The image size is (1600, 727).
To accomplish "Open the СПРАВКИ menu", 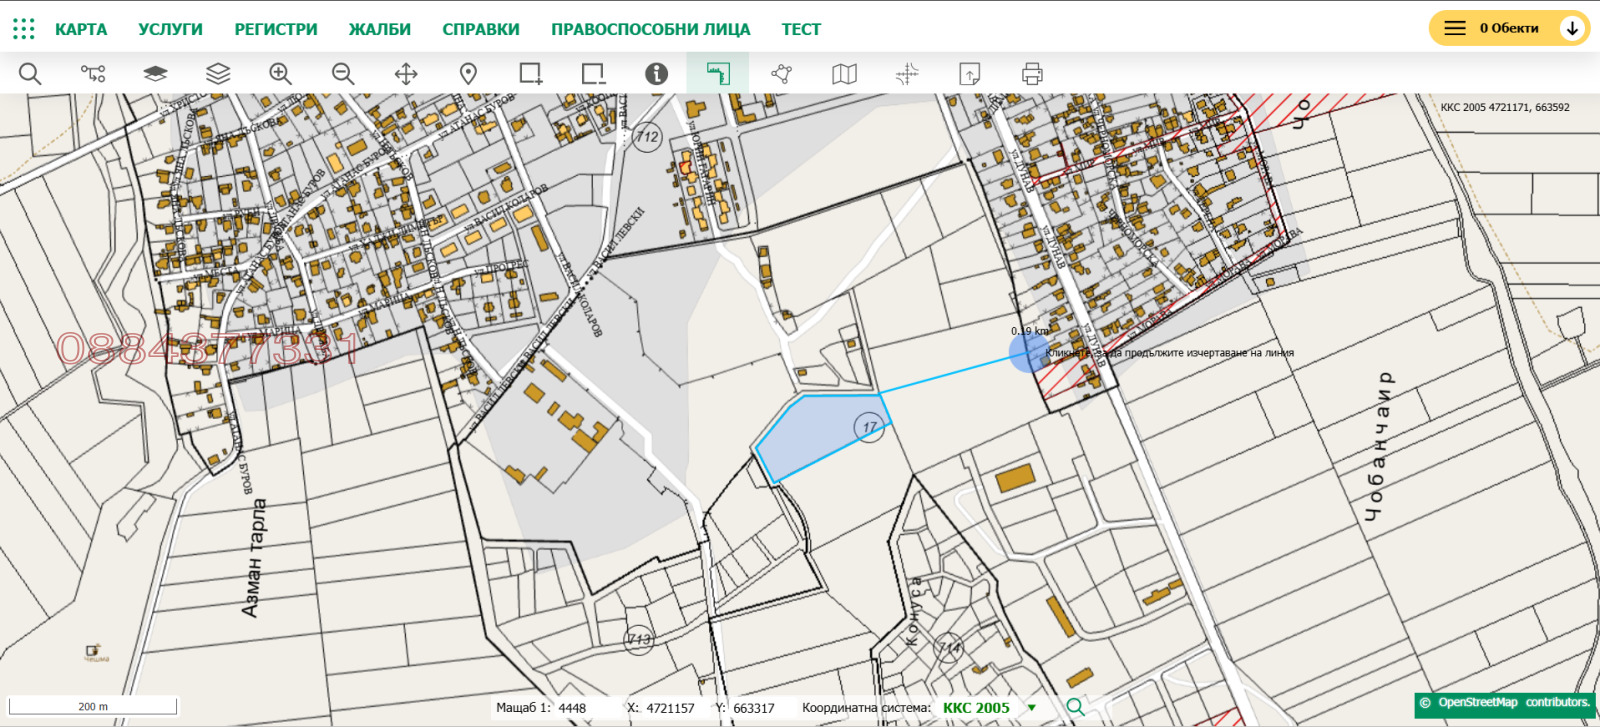I will pyautogui.click(x=481, y=29).
